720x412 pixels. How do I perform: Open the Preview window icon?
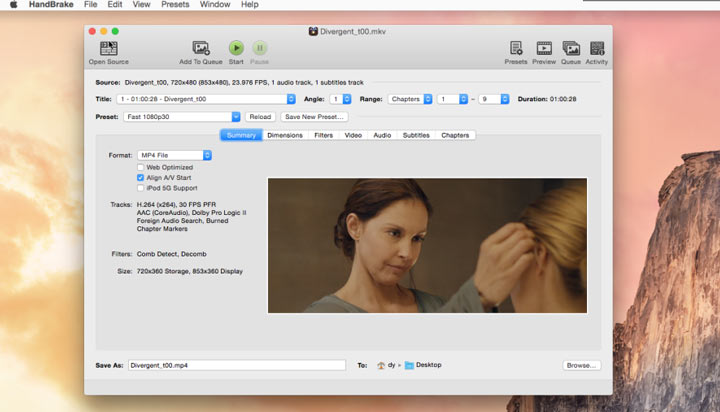pos(544,48)
